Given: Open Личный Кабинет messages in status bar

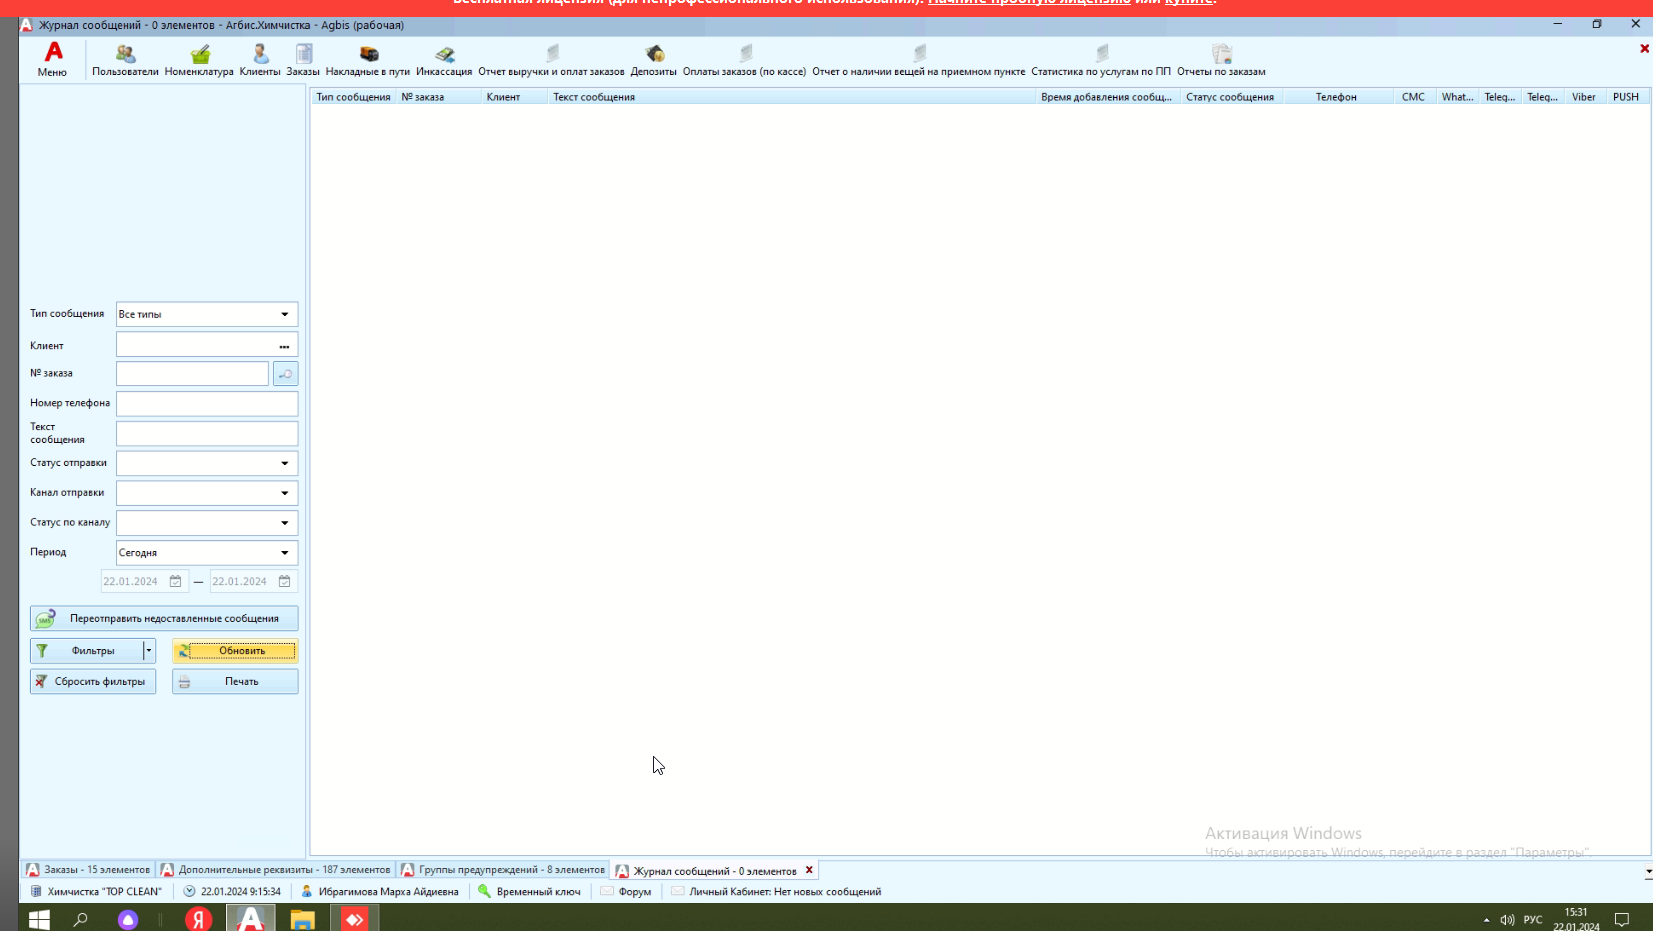Looking at the screenshot, I should pos(776,892).
